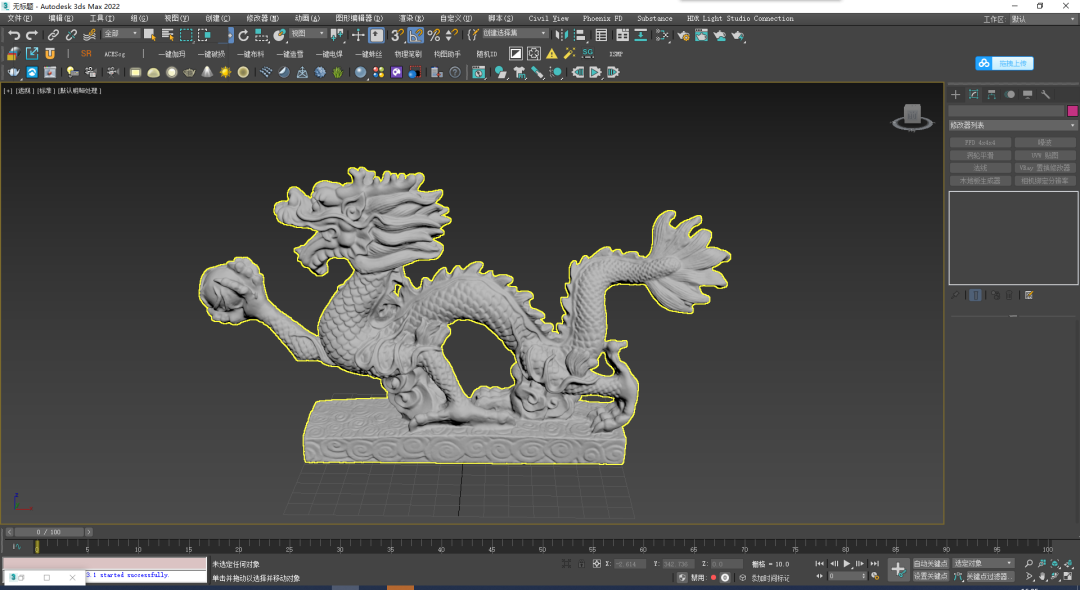
Task: Open the Utilities wrench panel icon
Action: coord(1045,95)
